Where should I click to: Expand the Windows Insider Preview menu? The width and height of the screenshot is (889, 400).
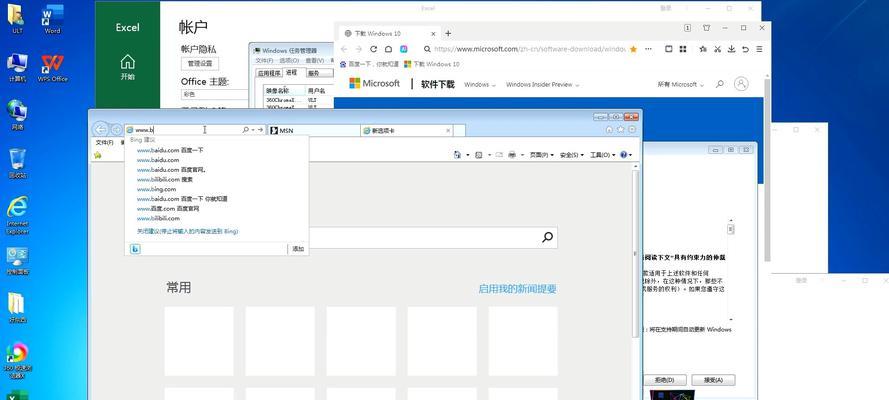(x=543, y=84)
